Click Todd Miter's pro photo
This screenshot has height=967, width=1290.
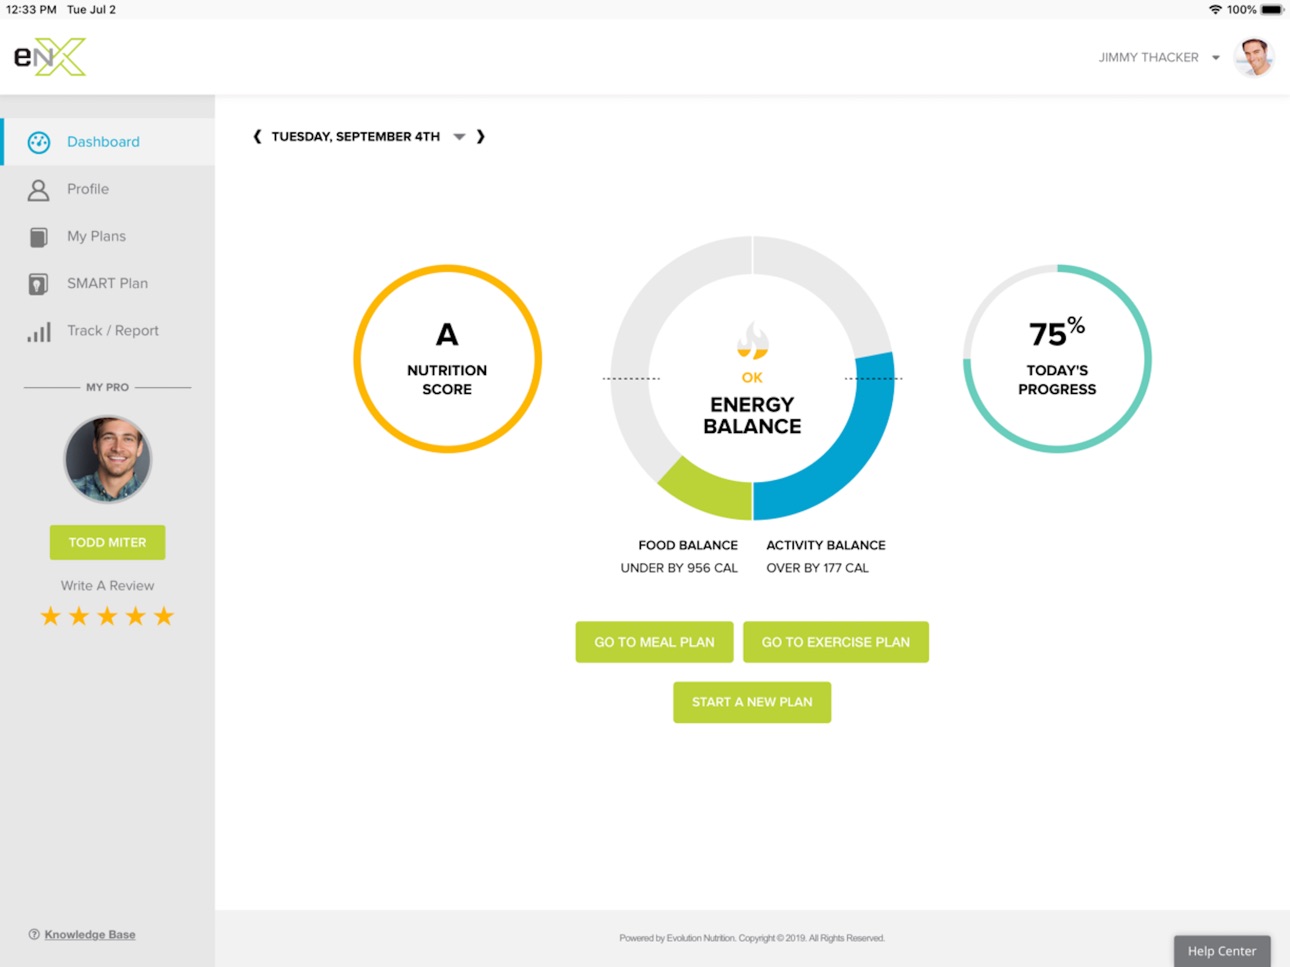(x=107, y=460)
